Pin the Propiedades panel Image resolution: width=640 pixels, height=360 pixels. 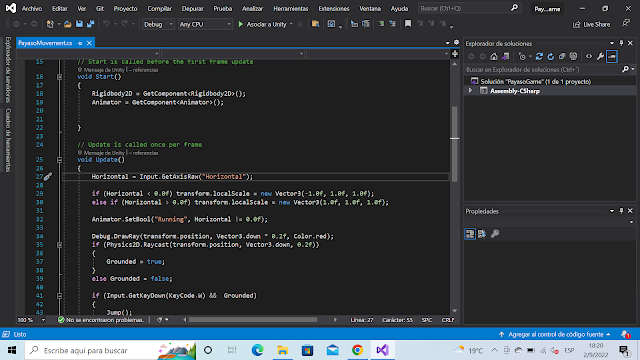621,211
